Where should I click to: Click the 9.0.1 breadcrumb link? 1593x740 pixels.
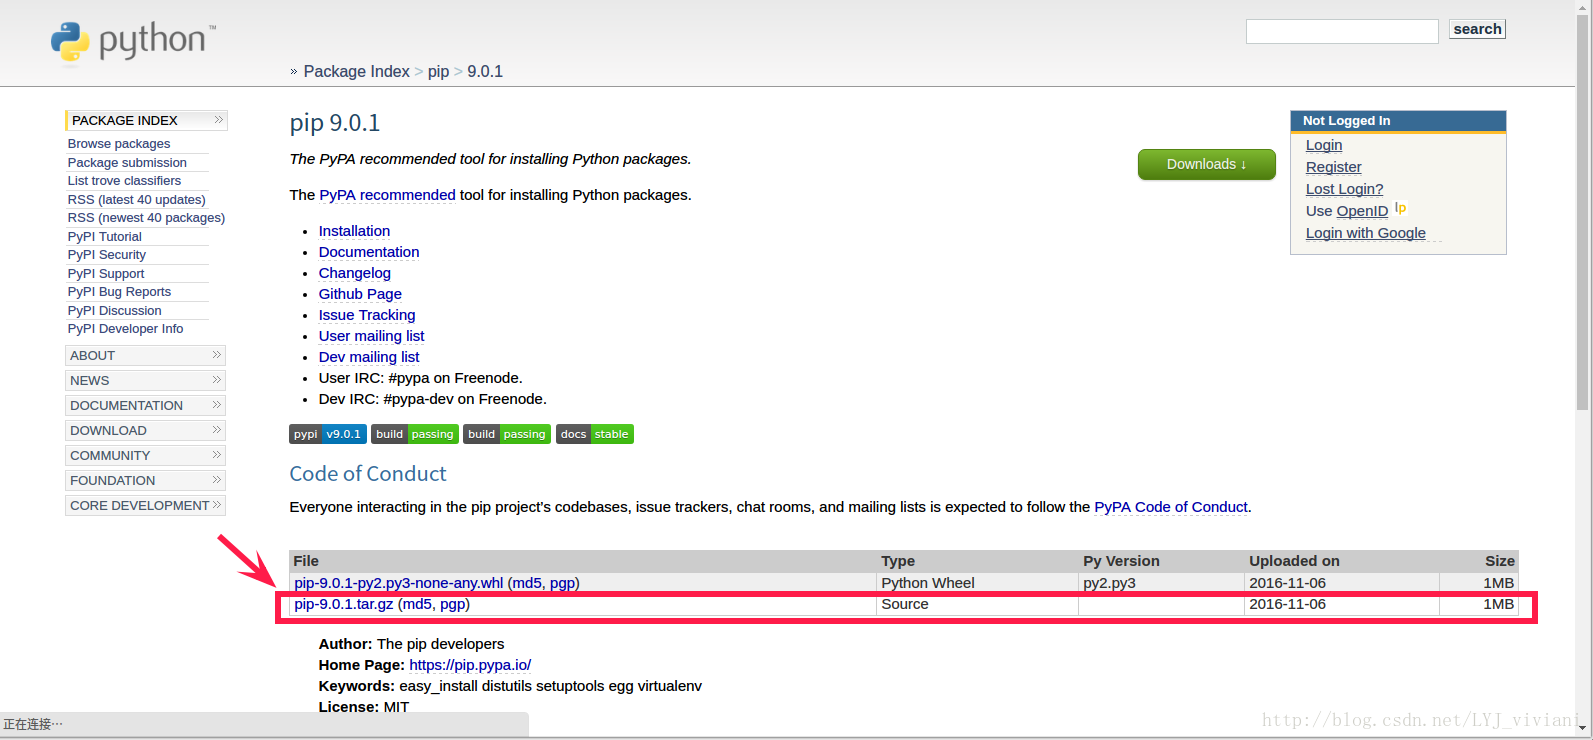click(485, 72)
